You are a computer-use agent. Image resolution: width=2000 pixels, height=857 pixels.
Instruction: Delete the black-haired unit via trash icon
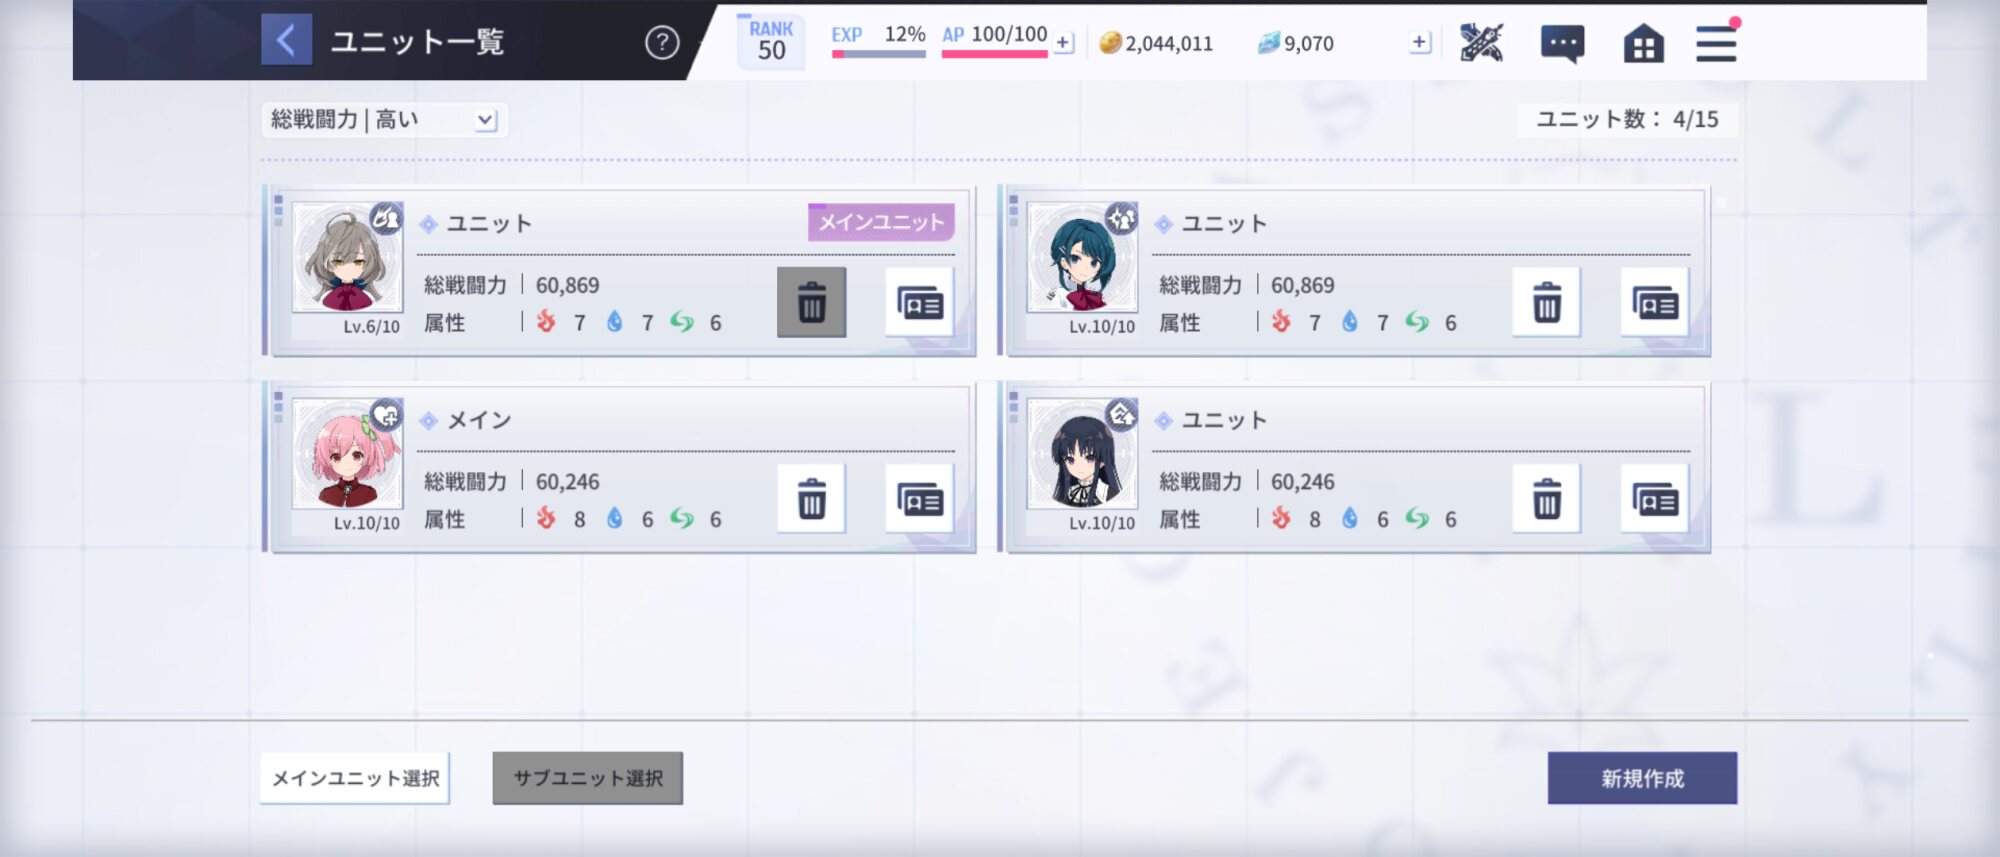(x=1547, y=499)
